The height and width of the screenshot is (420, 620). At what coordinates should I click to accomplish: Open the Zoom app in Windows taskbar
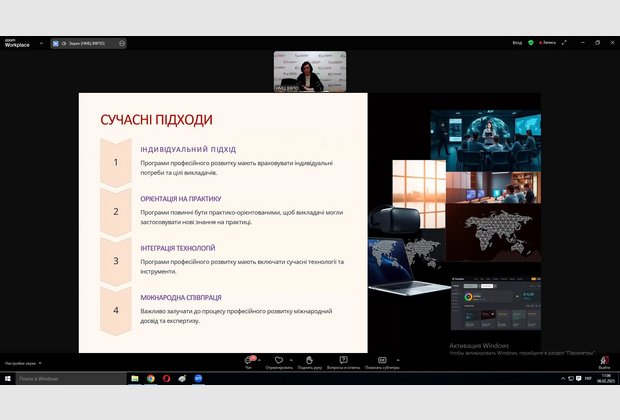pyautogui.click(x=198, y=379)
